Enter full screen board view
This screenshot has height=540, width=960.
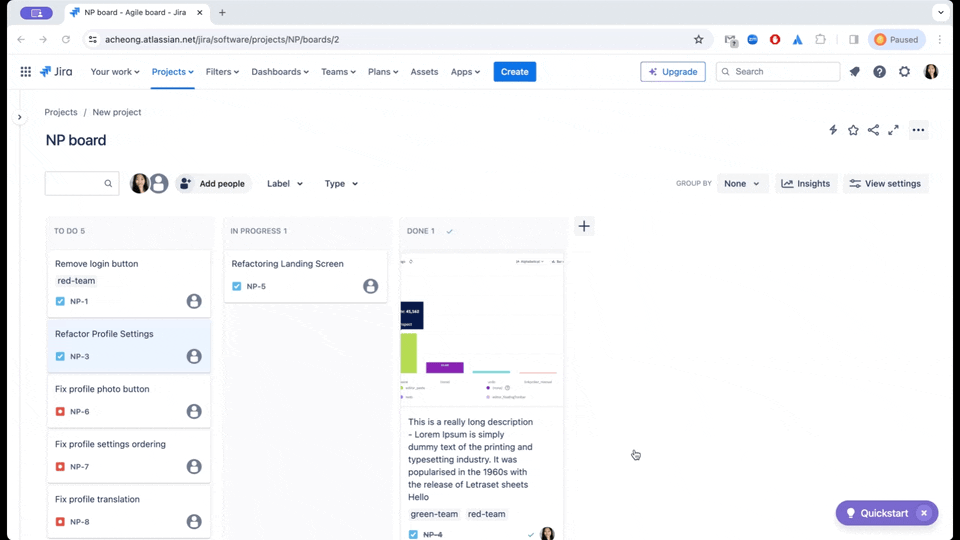(x=893, y=130)
